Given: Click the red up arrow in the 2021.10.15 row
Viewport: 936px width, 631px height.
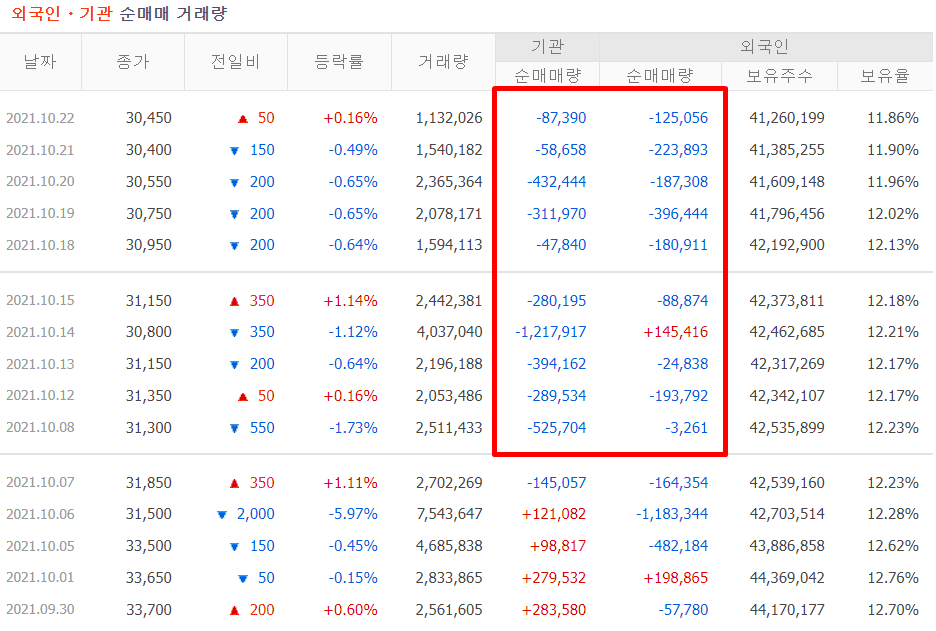Looking at the screenshot, I should [234, 300].
